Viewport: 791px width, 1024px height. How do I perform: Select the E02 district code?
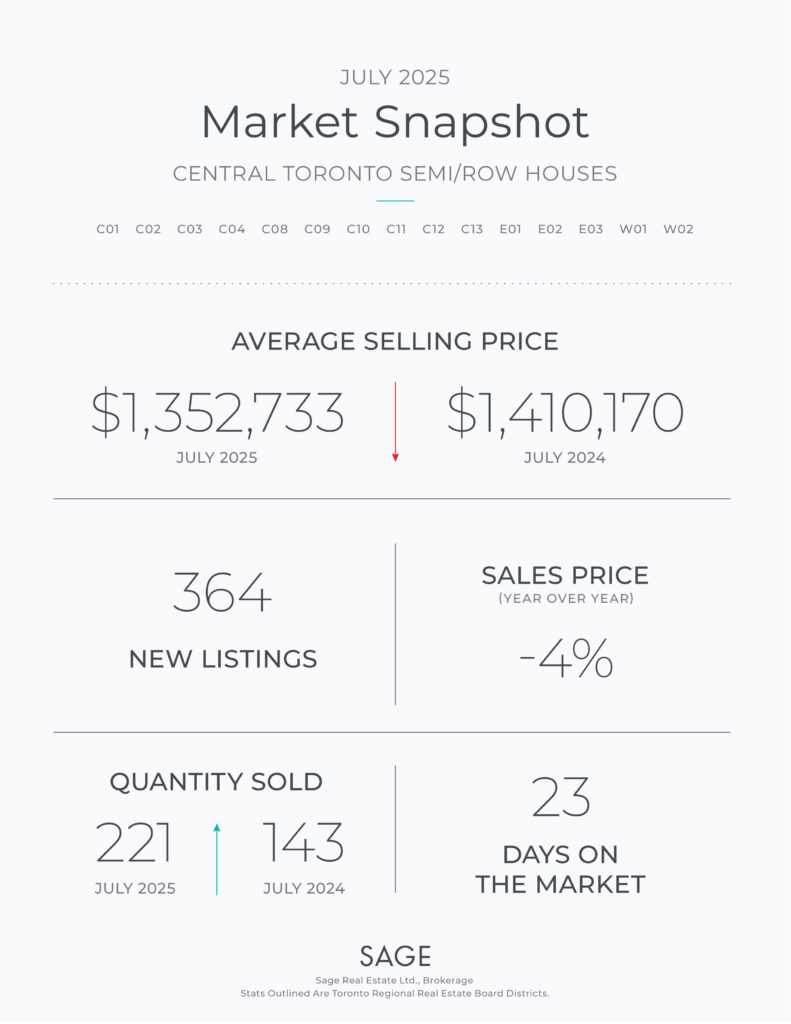point(550,229)
